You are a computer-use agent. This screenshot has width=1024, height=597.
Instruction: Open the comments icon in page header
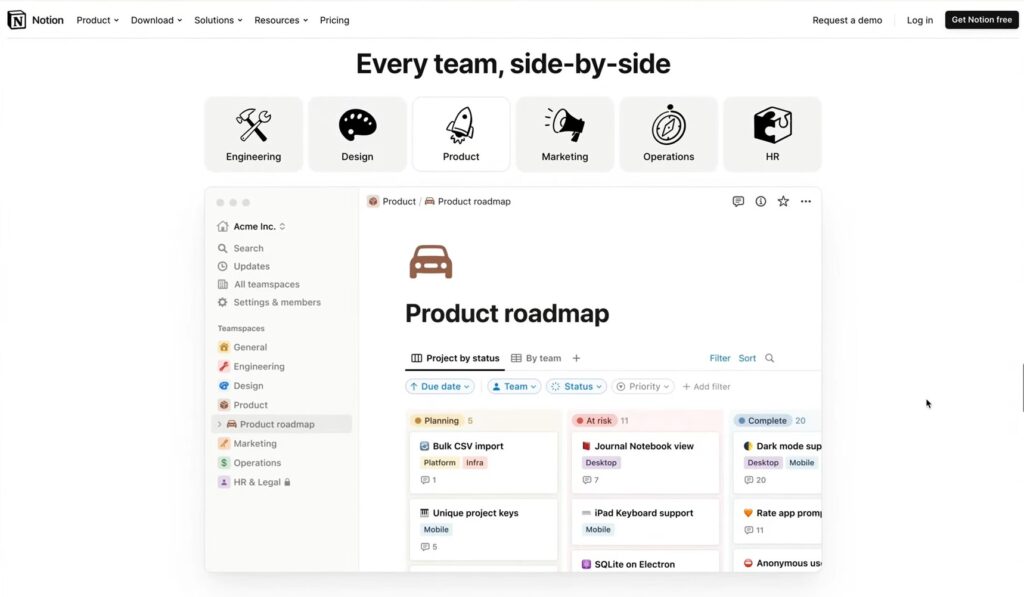pos(738,201)
